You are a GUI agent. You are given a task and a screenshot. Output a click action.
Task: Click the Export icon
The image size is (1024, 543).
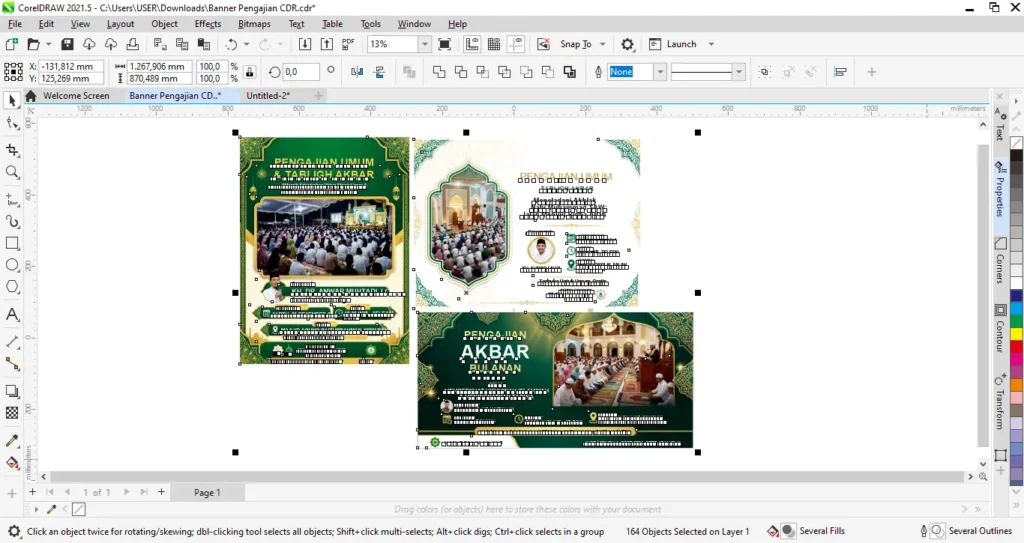(327, 44)
